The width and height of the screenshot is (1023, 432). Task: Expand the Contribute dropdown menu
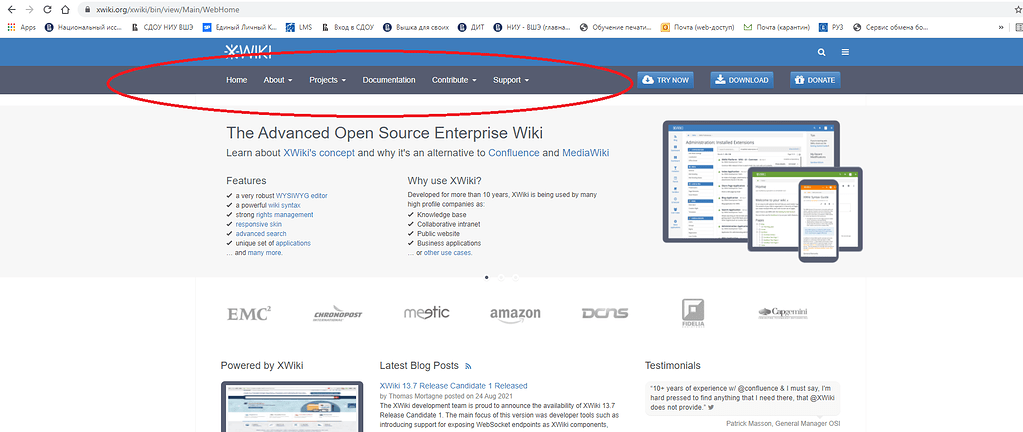454,80
